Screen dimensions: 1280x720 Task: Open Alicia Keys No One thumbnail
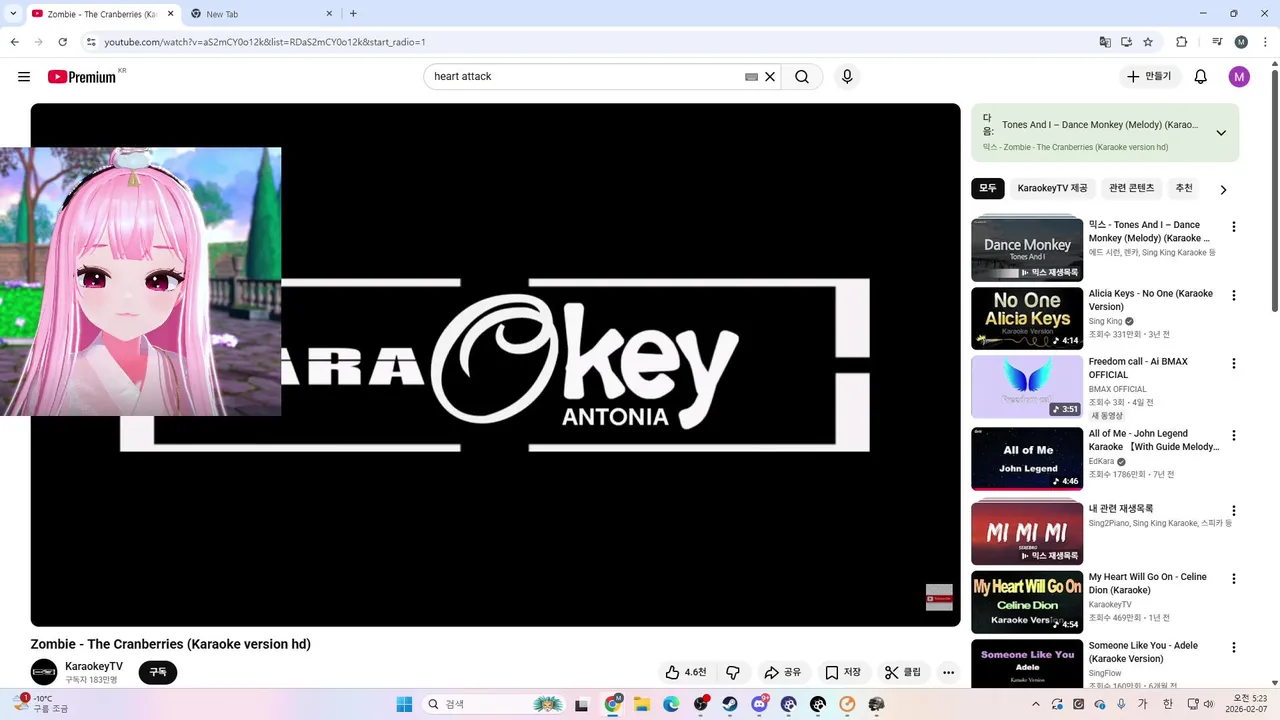[1027, 318]
